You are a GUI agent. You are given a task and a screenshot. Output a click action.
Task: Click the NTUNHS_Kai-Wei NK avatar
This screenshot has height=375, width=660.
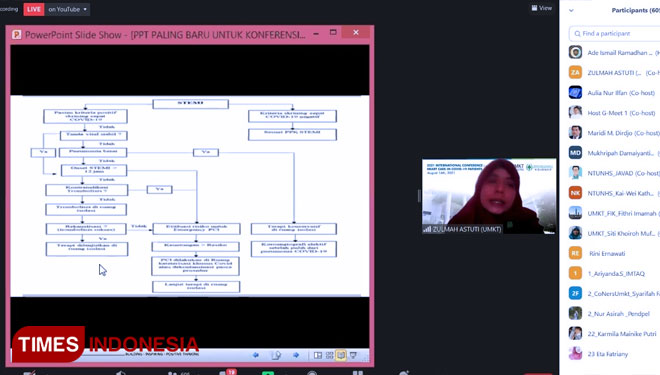(575, 193)
